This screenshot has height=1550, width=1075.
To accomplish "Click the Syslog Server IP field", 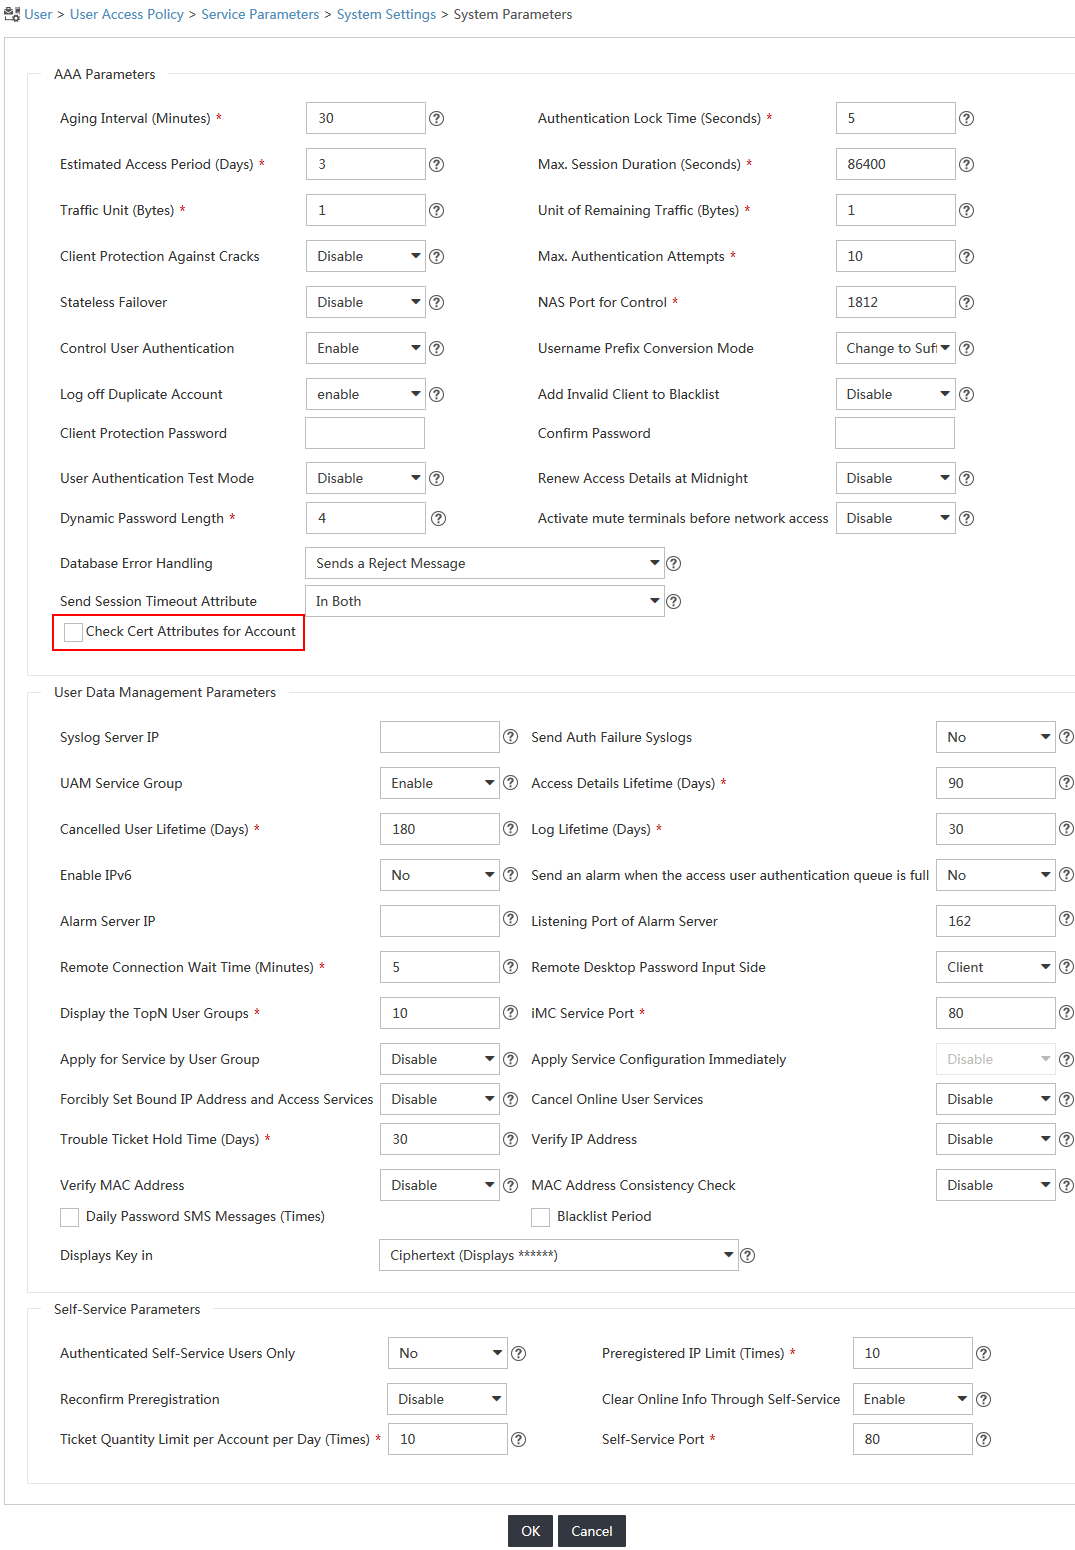I will [x=439, y=737].
